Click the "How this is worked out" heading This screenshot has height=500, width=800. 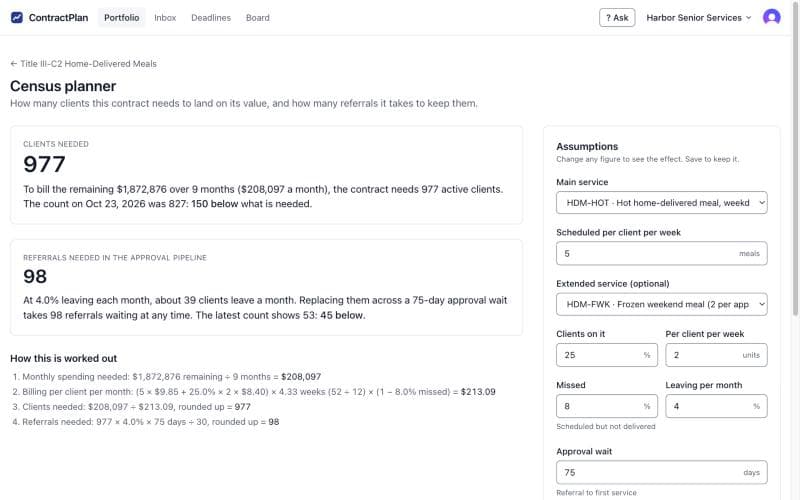63,358
